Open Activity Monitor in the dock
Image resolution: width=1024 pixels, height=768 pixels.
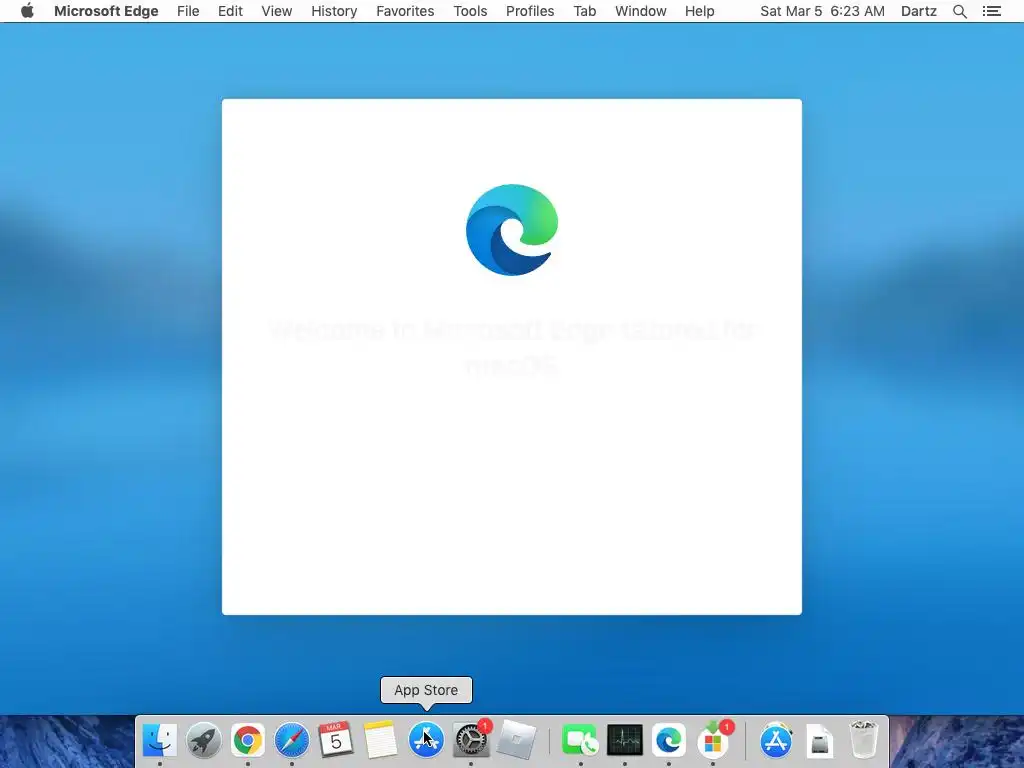[x=625, y=741]
